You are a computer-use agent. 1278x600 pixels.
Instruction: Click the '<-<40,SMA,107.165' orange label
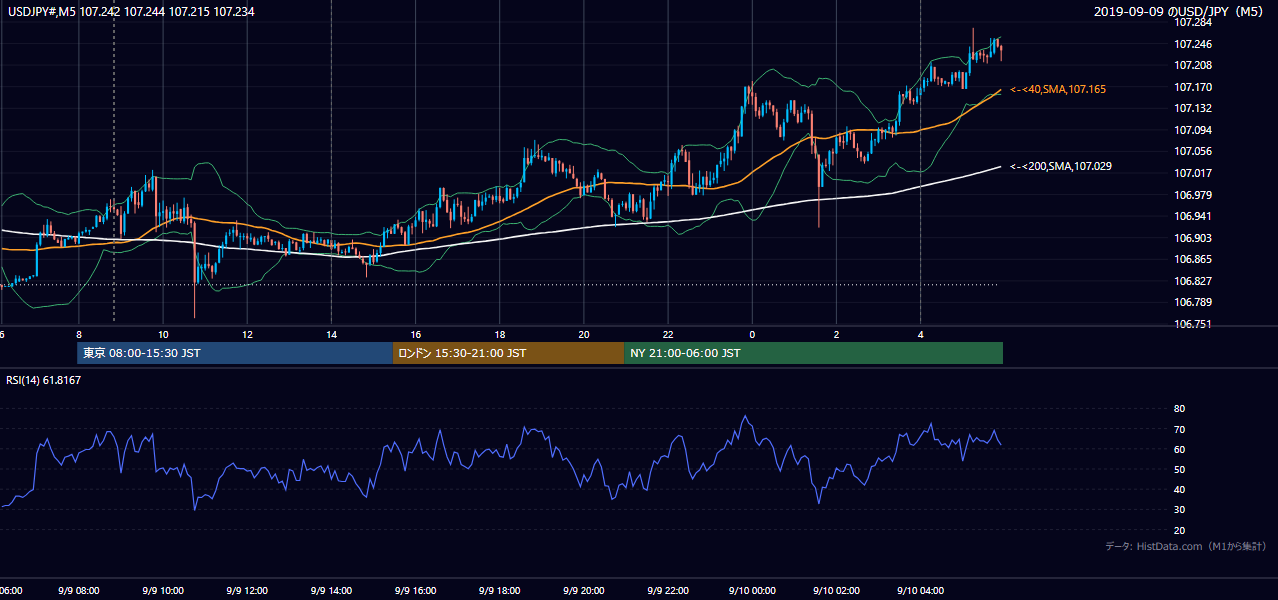coord(1058,90)
